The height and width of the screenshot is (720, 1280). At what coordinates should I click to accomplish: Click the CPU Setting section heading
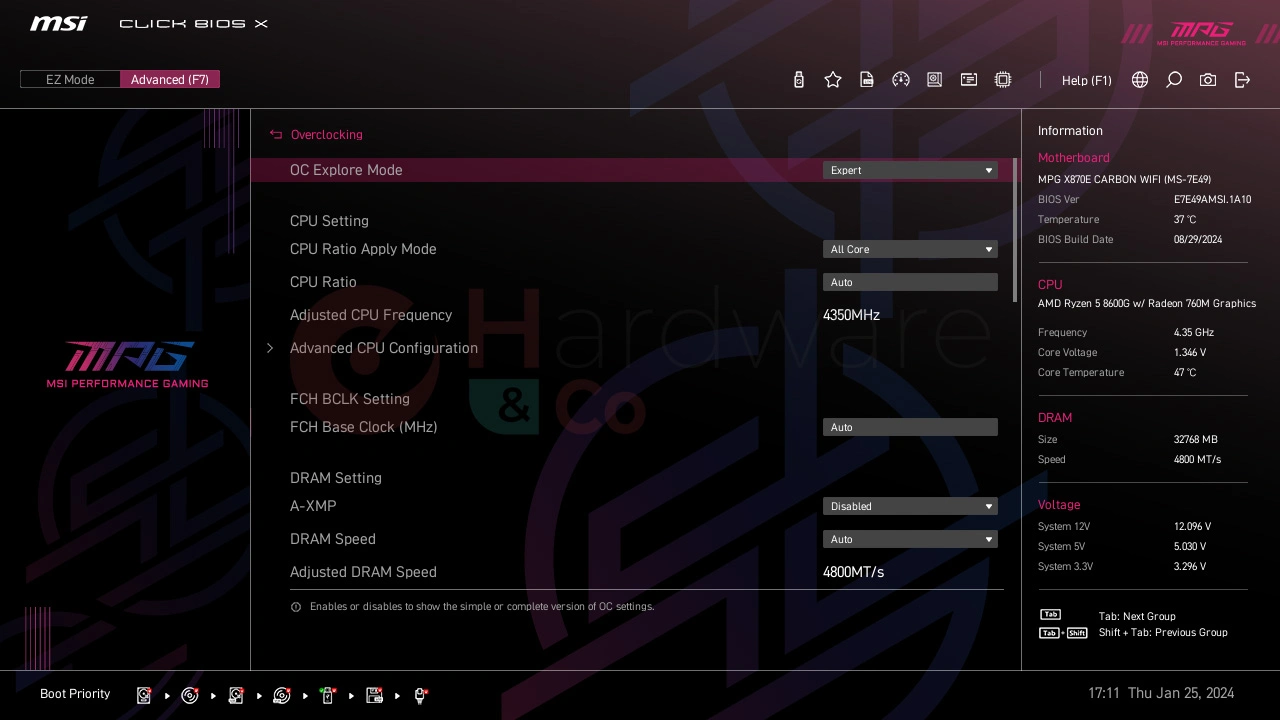pos(329,221)
